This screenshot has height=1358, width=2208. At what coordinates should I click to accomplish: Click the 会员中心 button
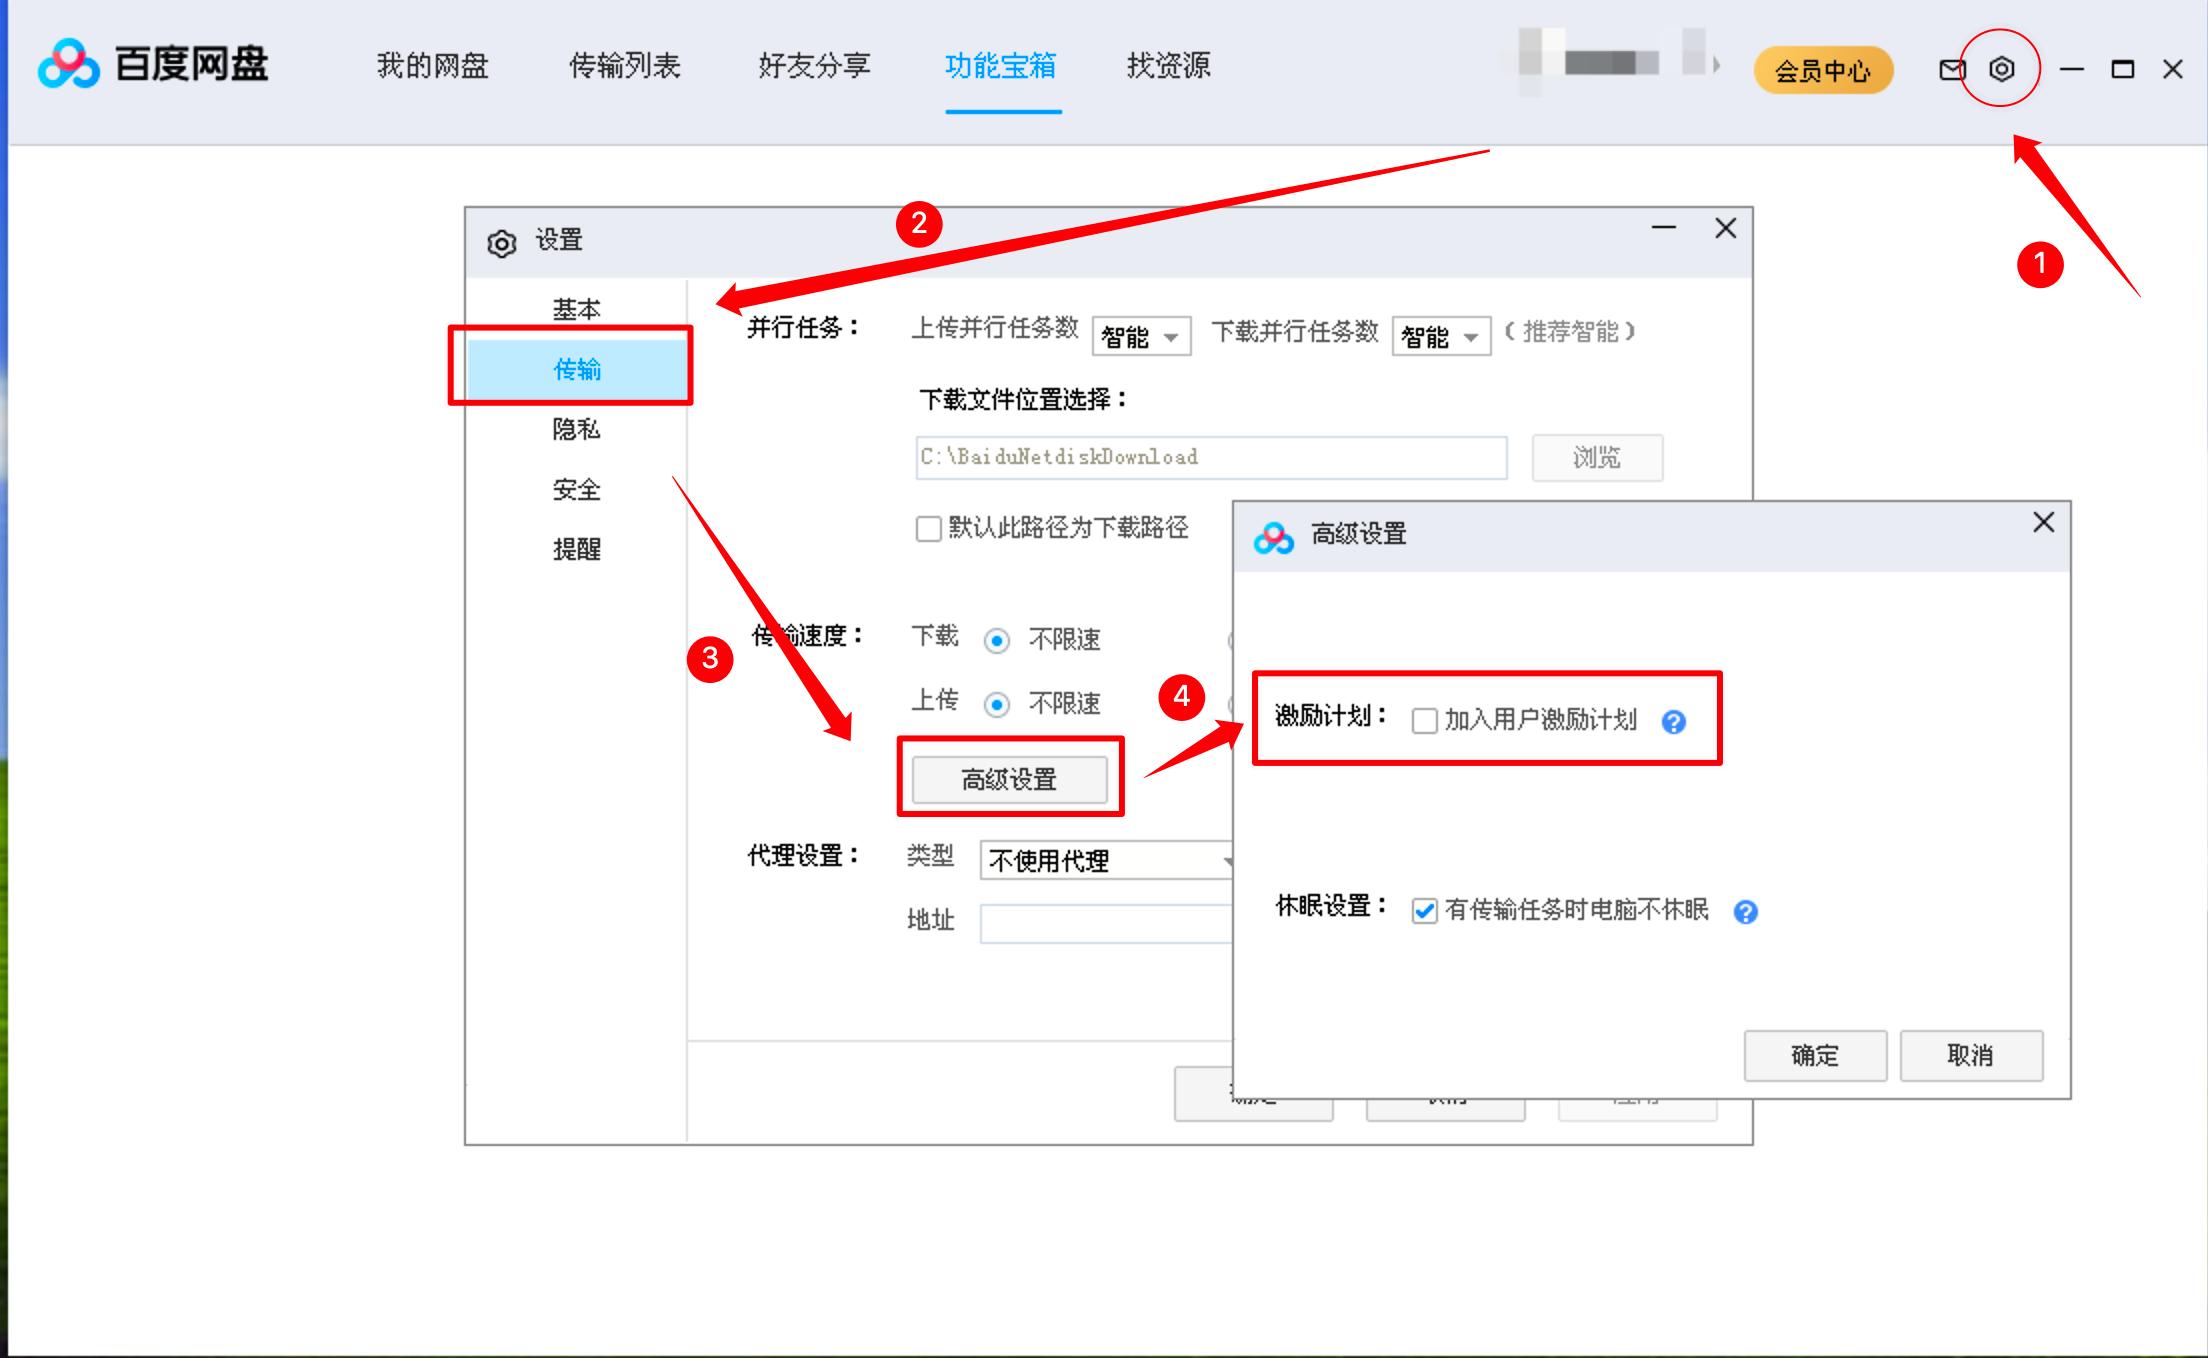(1822, 69)
